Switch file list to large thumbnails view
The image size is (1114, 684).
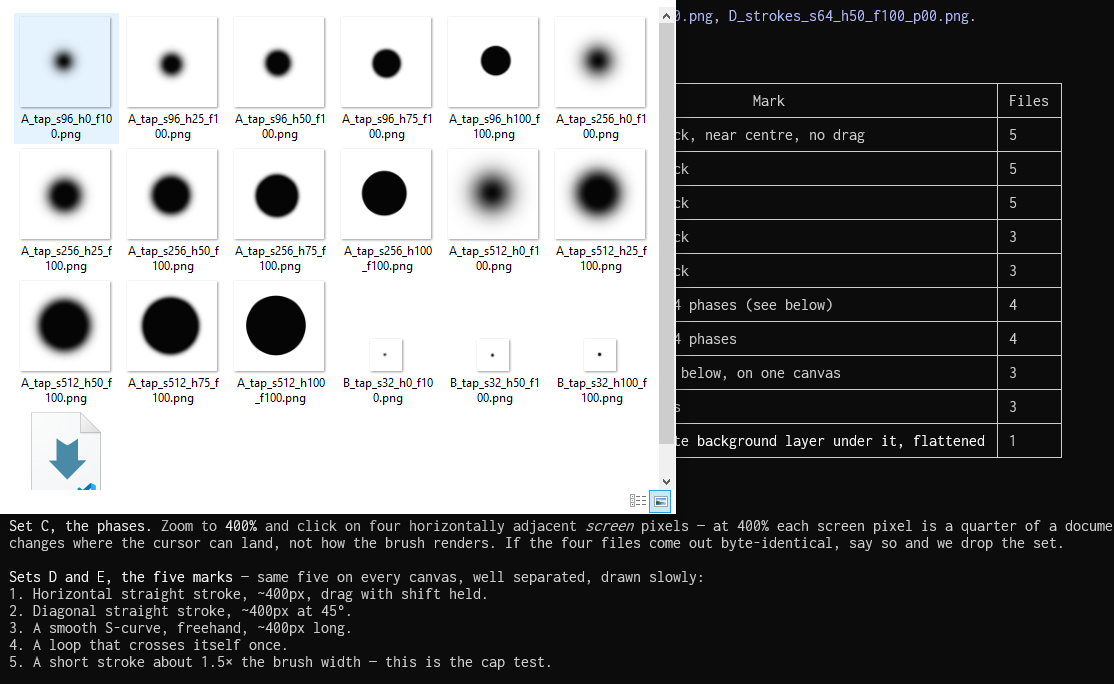pyautogui.click(x=660, y=501)
